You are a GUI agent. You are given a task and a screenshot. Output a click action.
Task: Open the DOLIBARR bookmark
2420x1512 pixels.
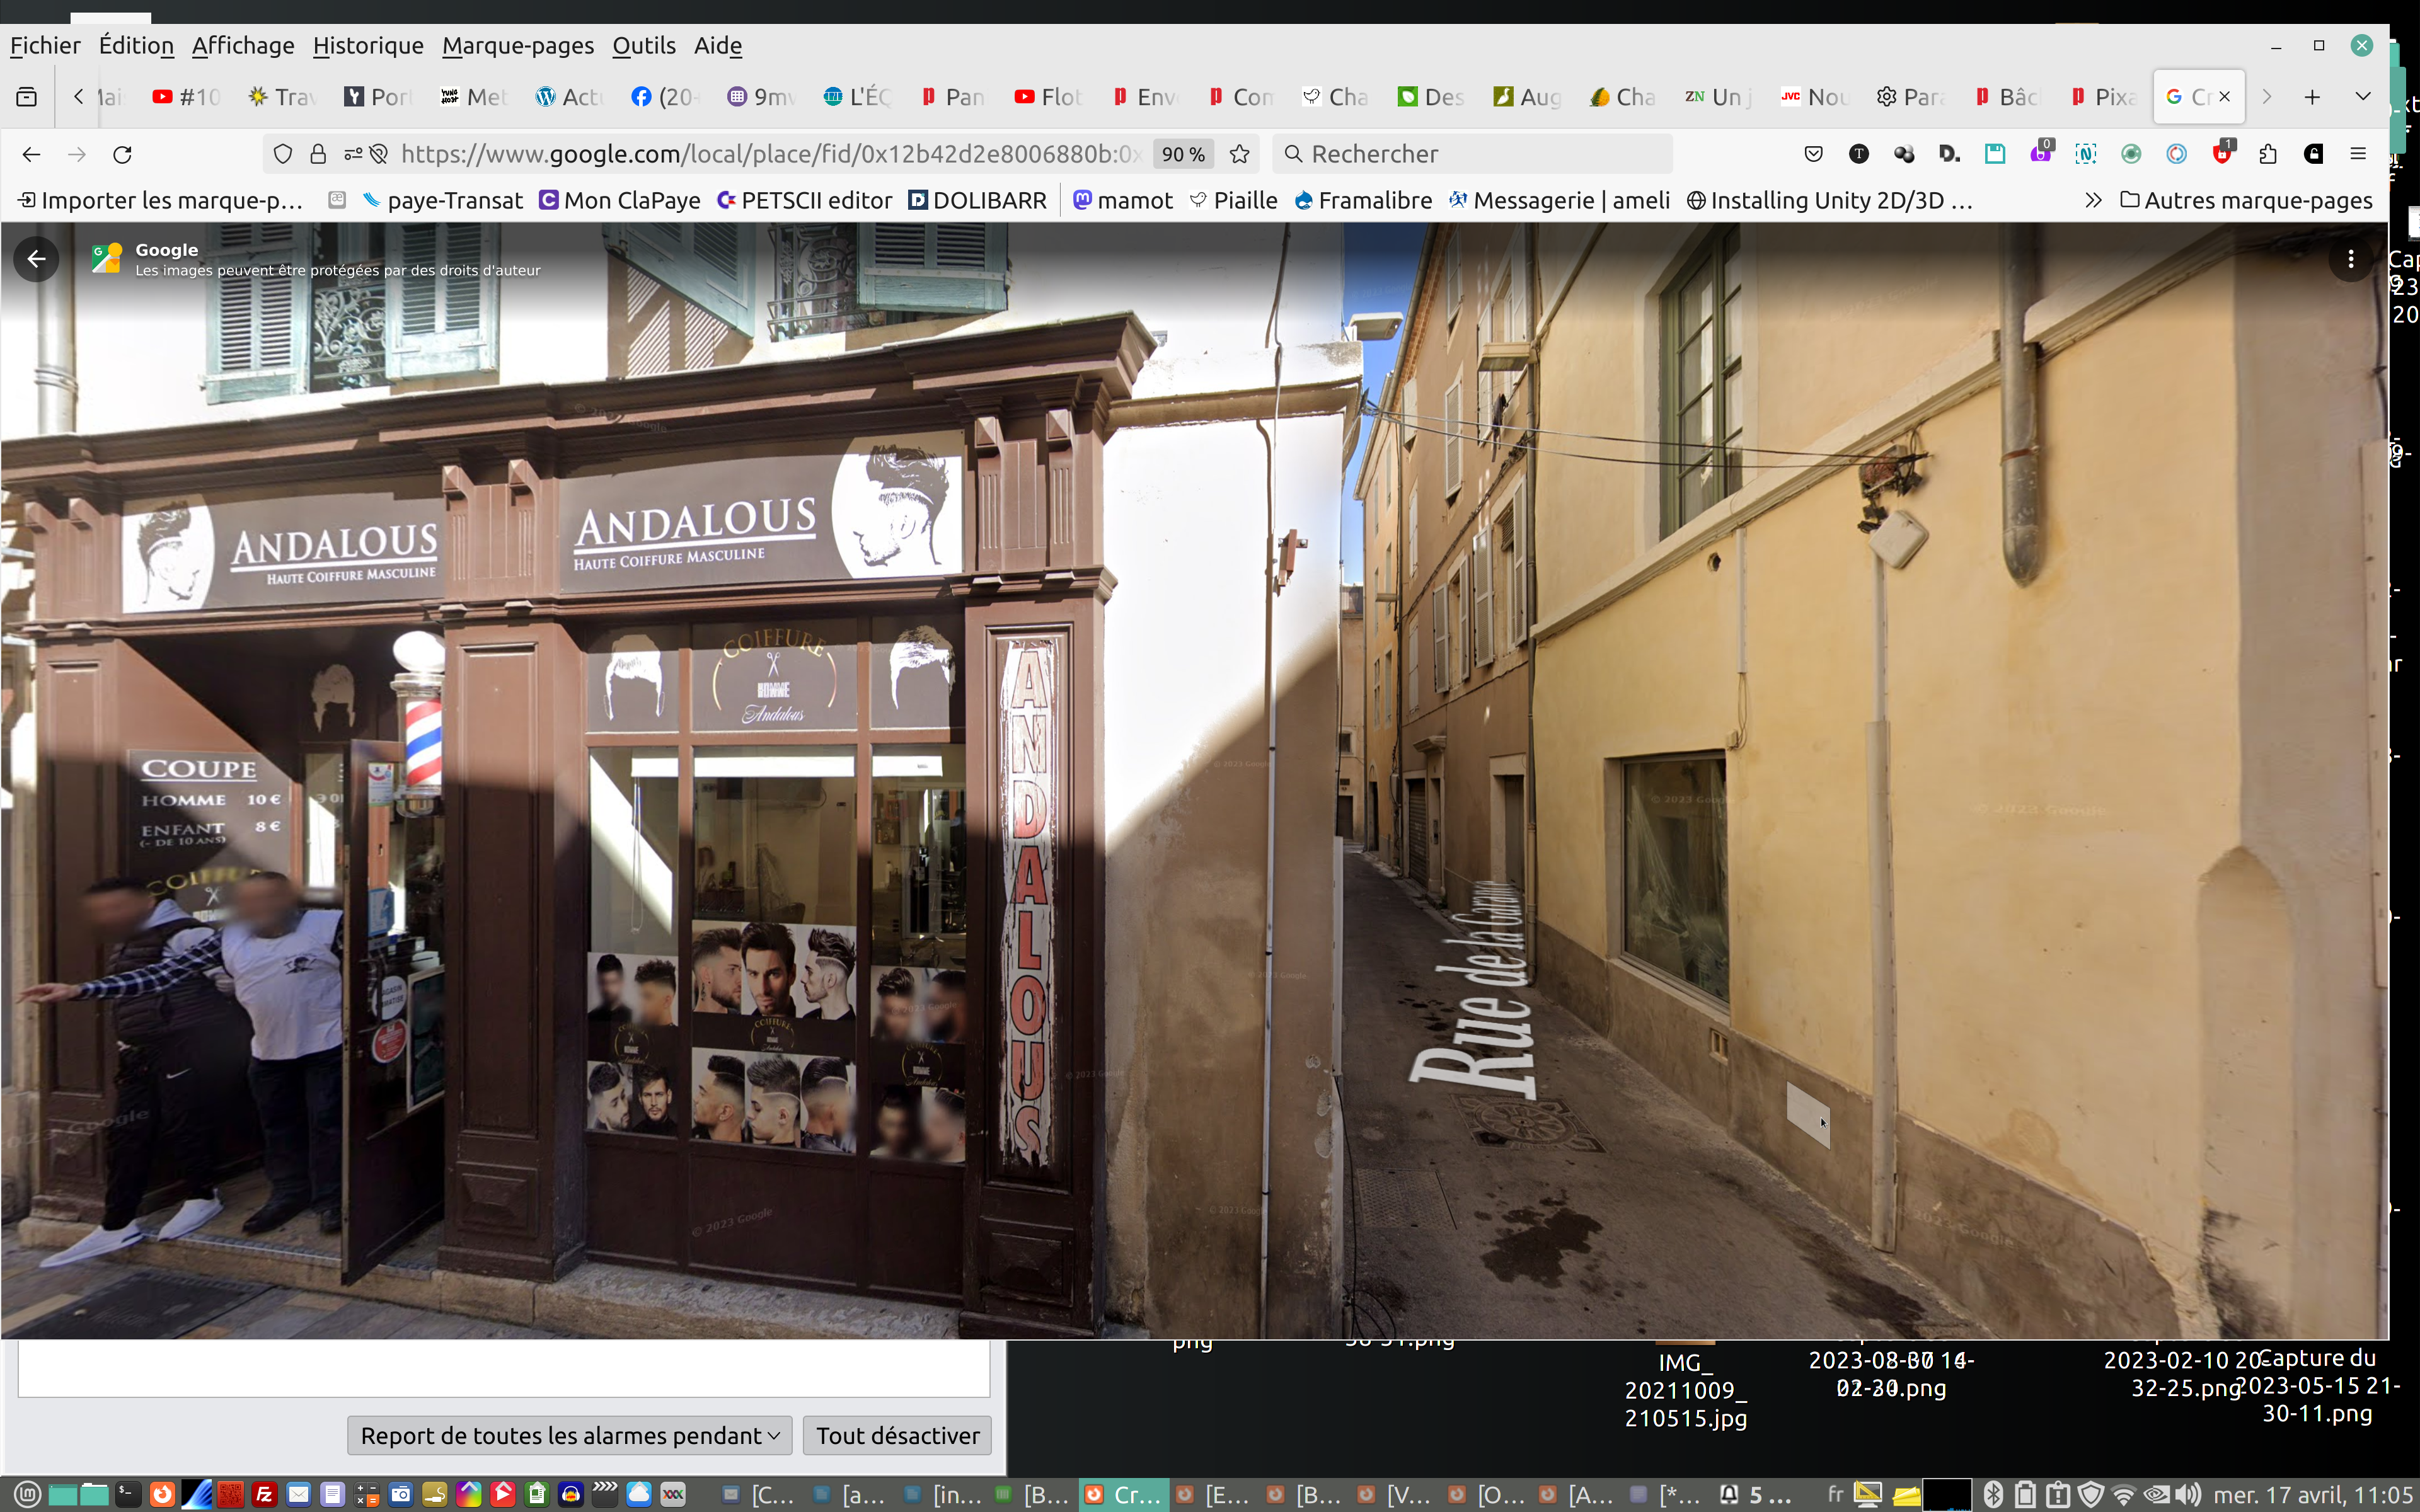tap(977, 201)
